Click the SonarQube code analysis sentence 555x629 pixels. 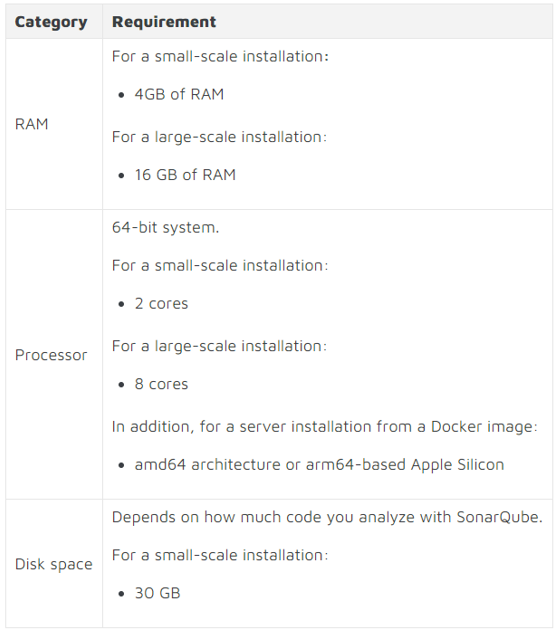click(x=327, y=517)
